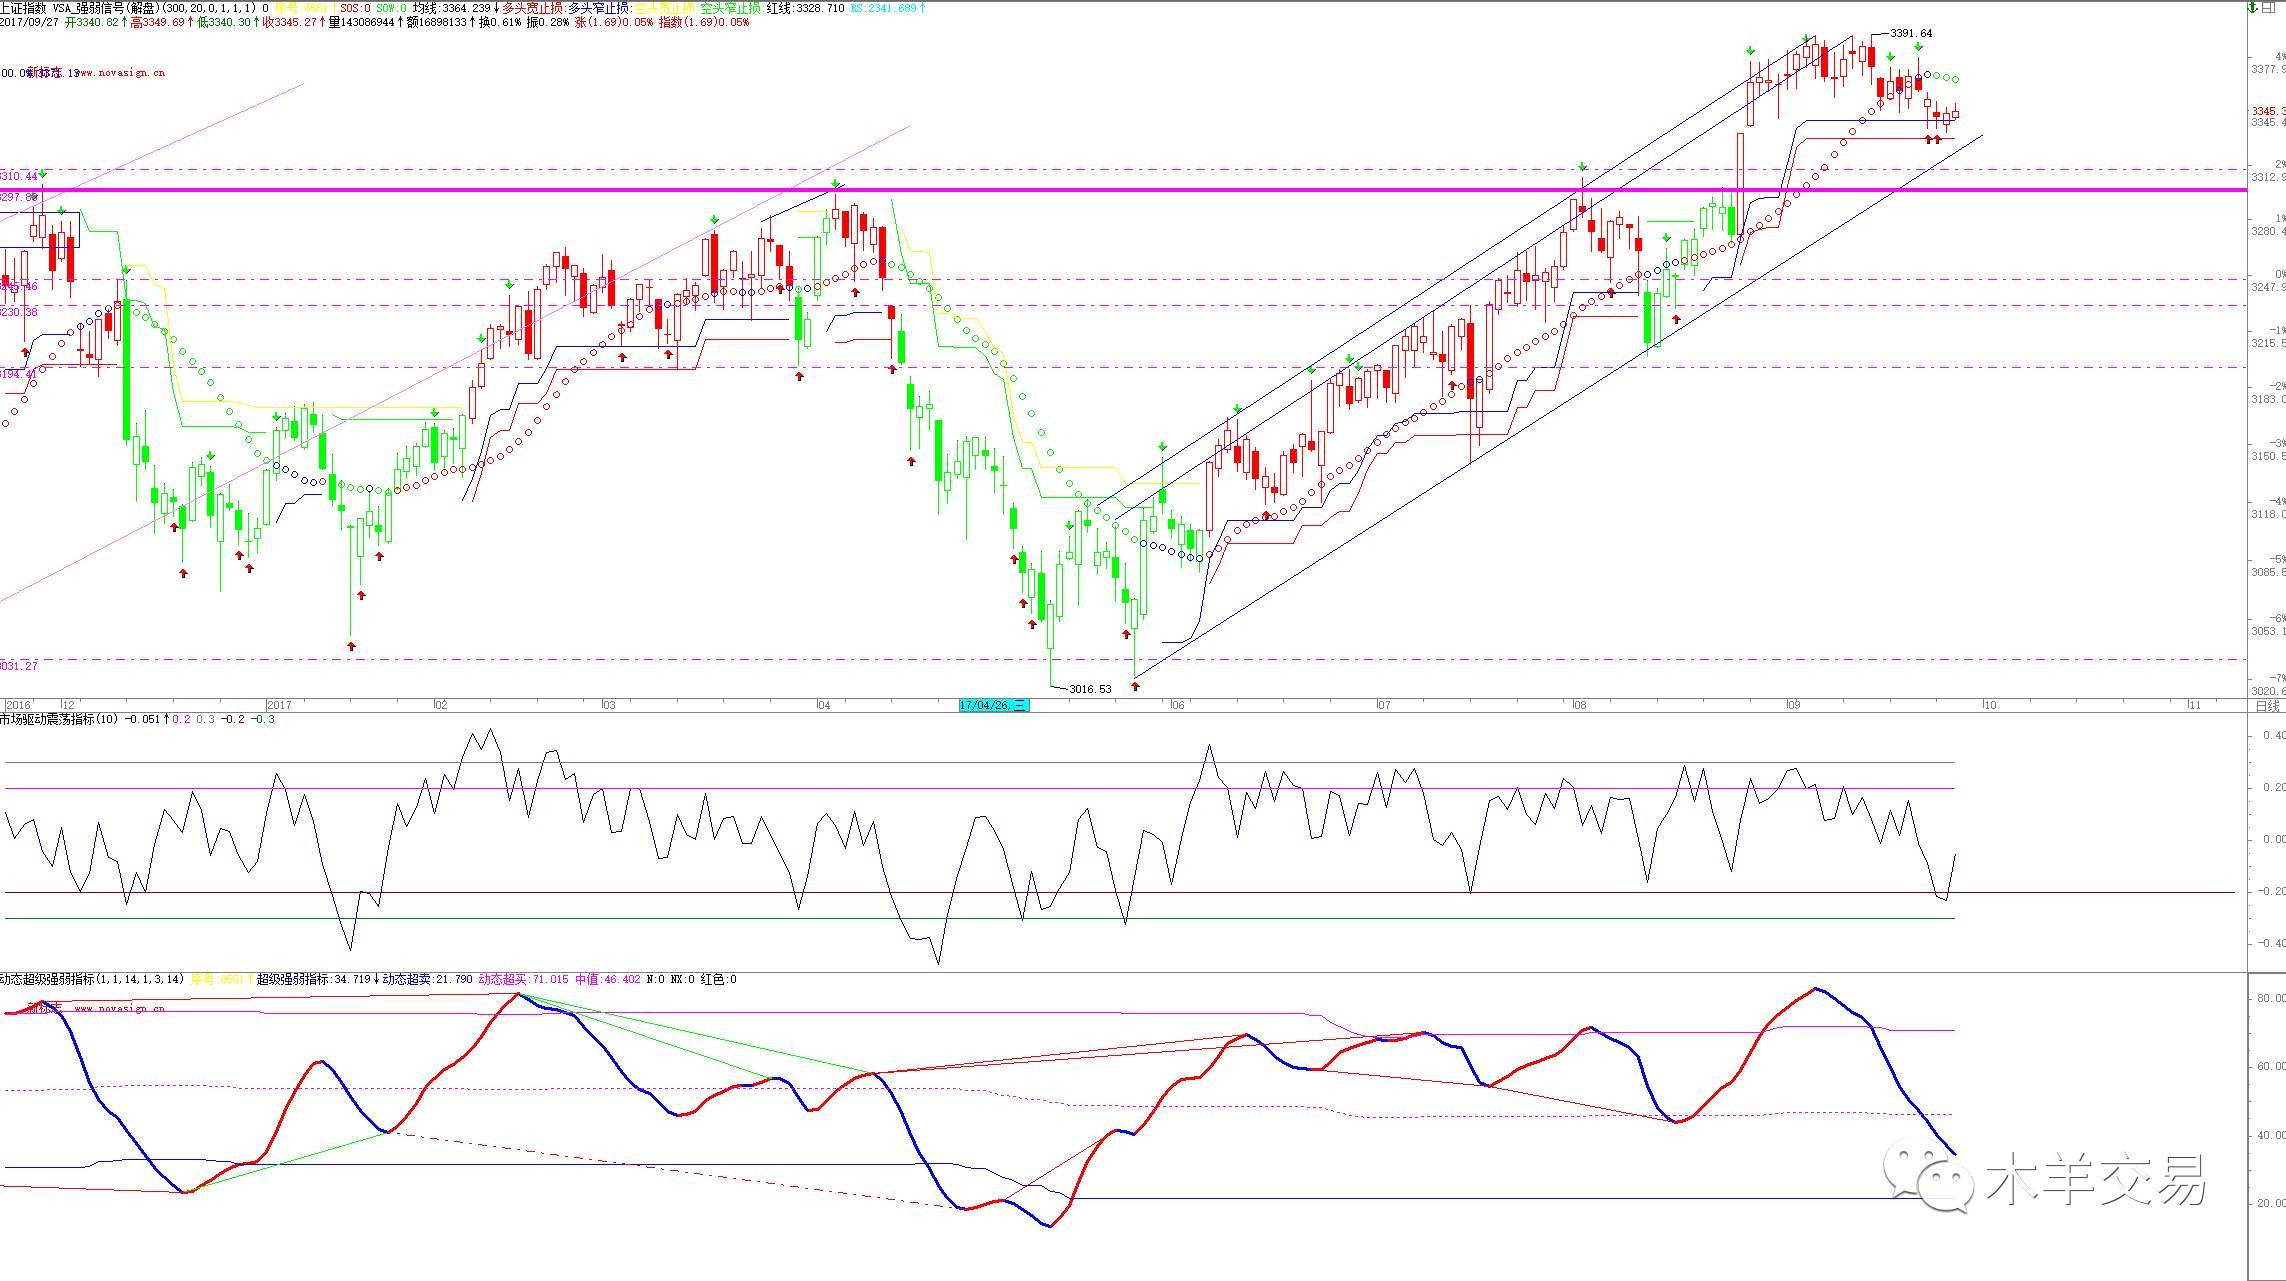Click the 06 month label on the time axis
This screenshot has height=1281, width=2286.
[1177, 705]
